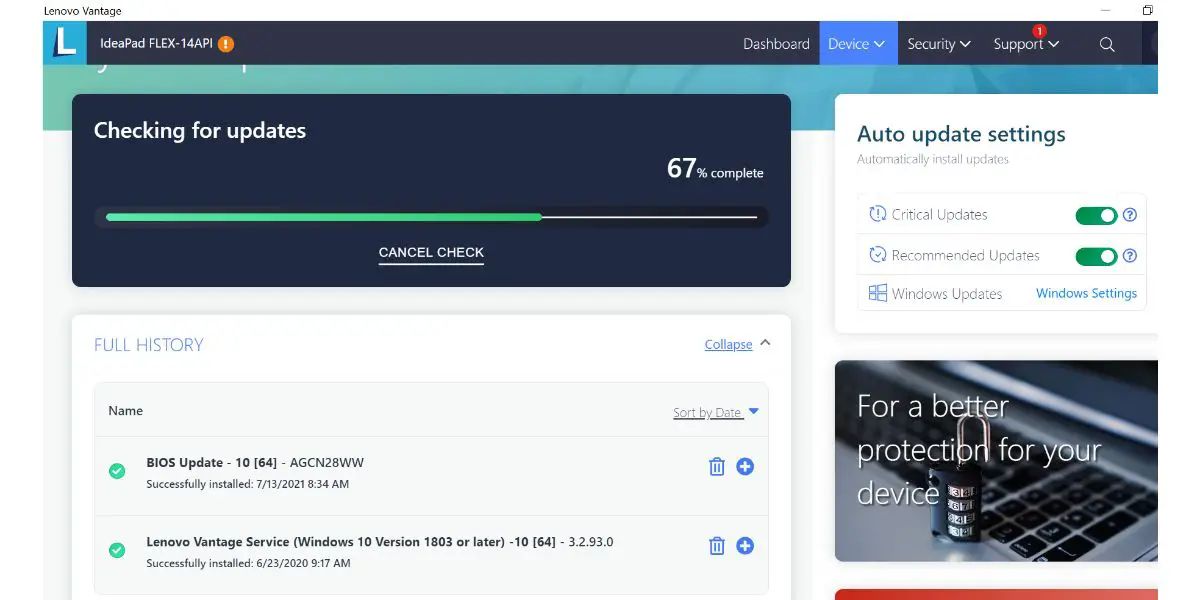Open the Security dropdown menu
This screenshot has height=600, width=1200.
939,44
